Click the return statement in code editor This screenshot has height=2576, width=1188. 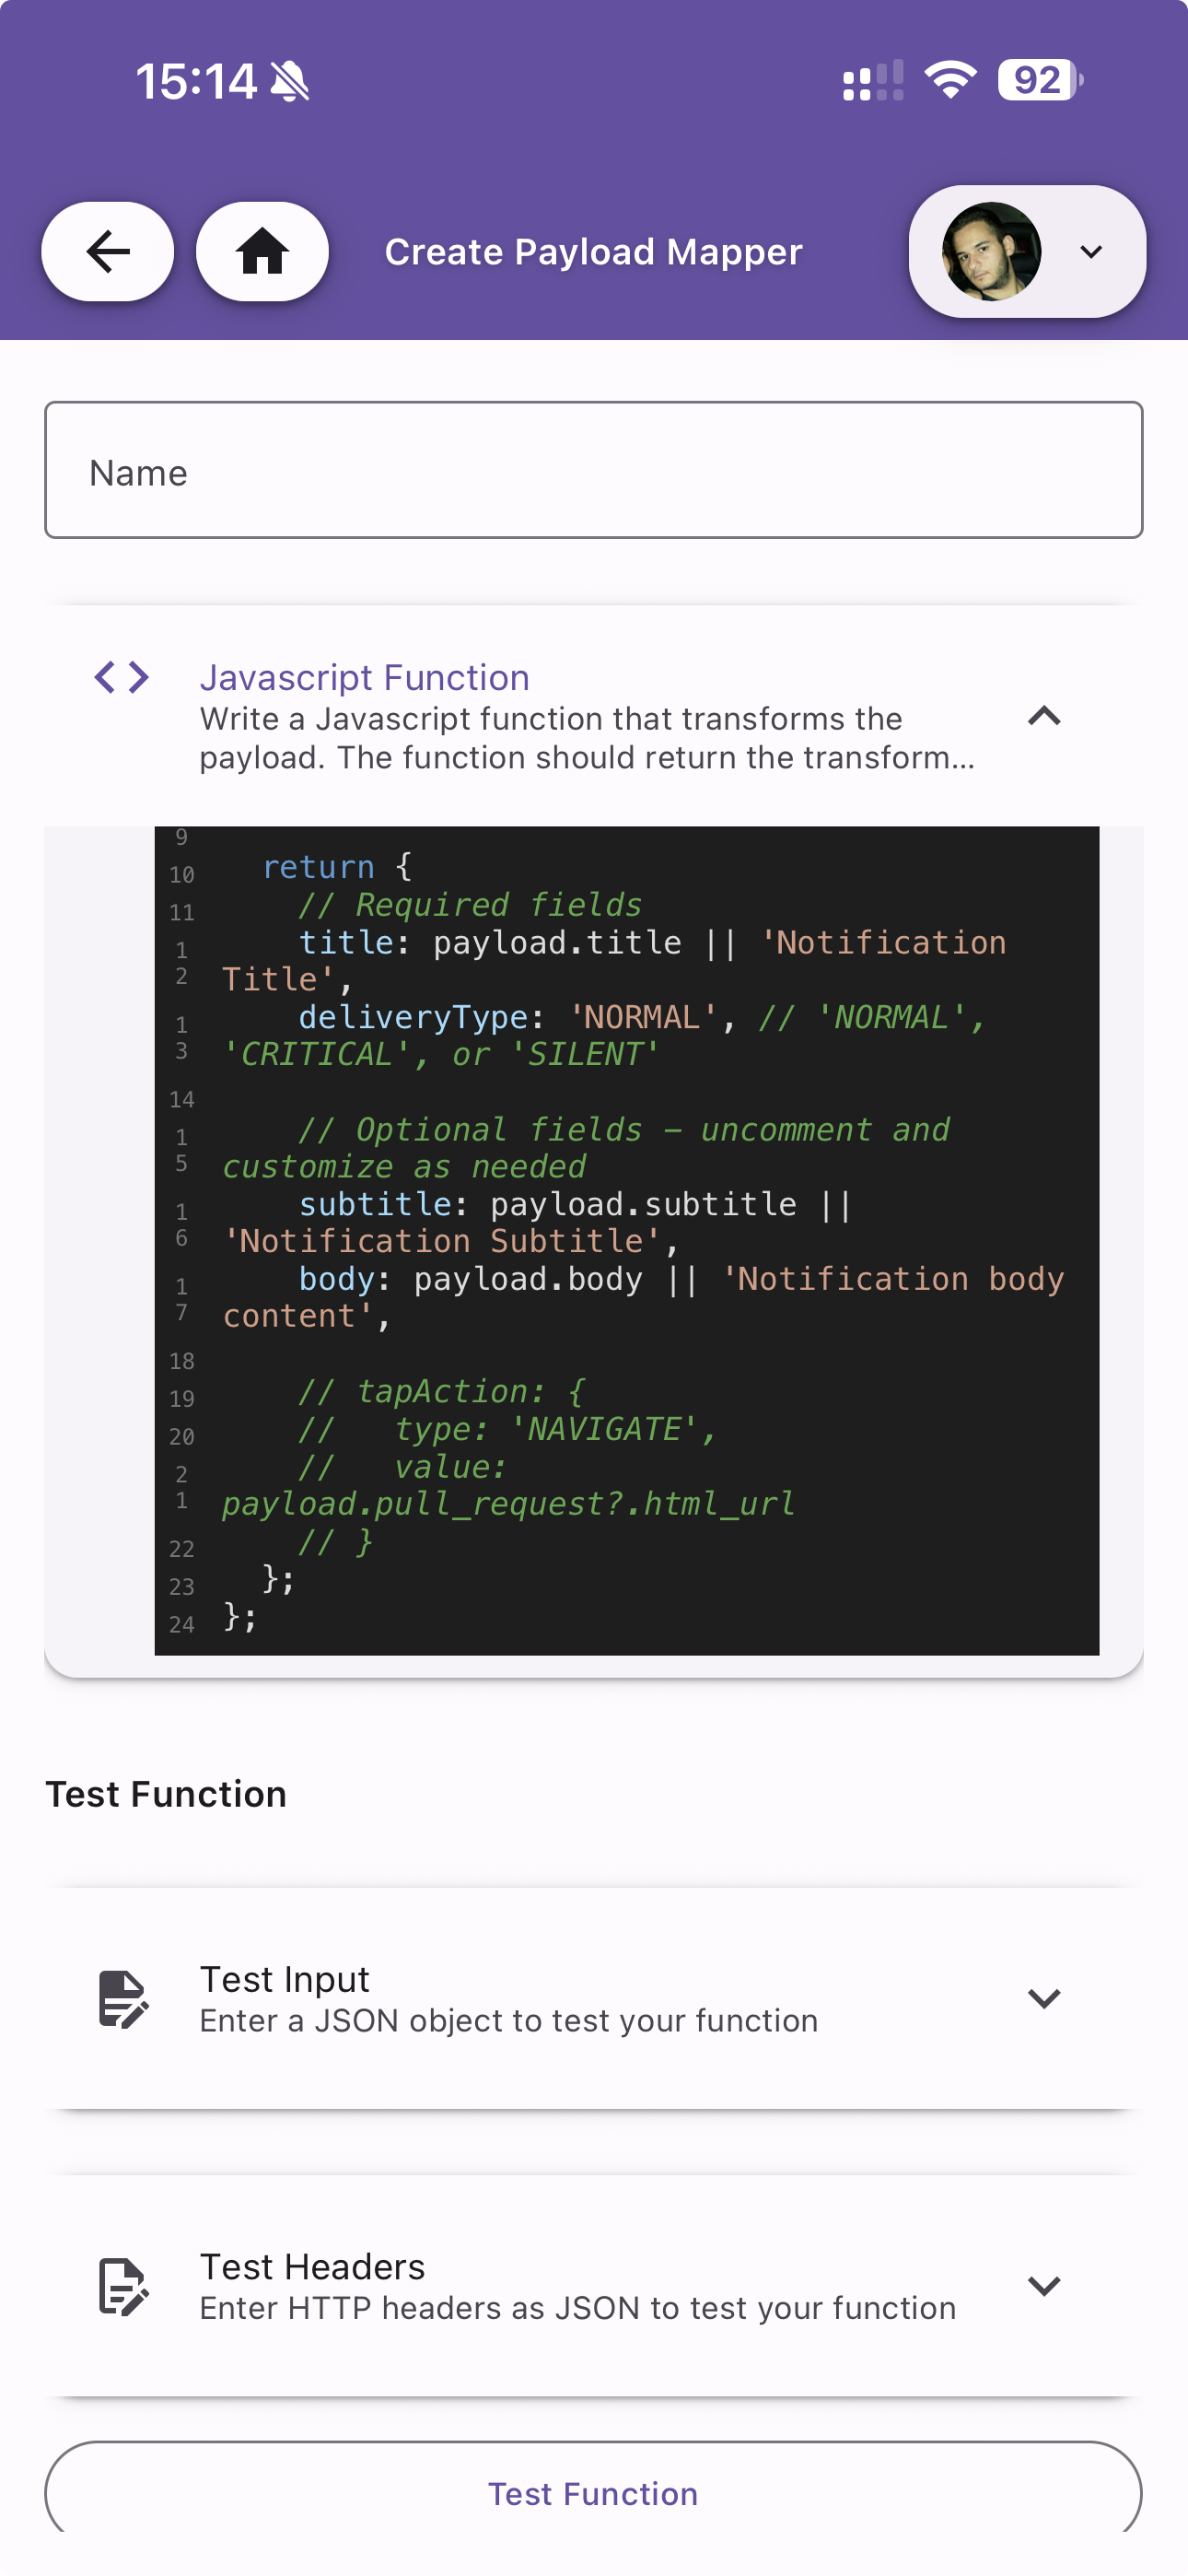click(318, 867)
